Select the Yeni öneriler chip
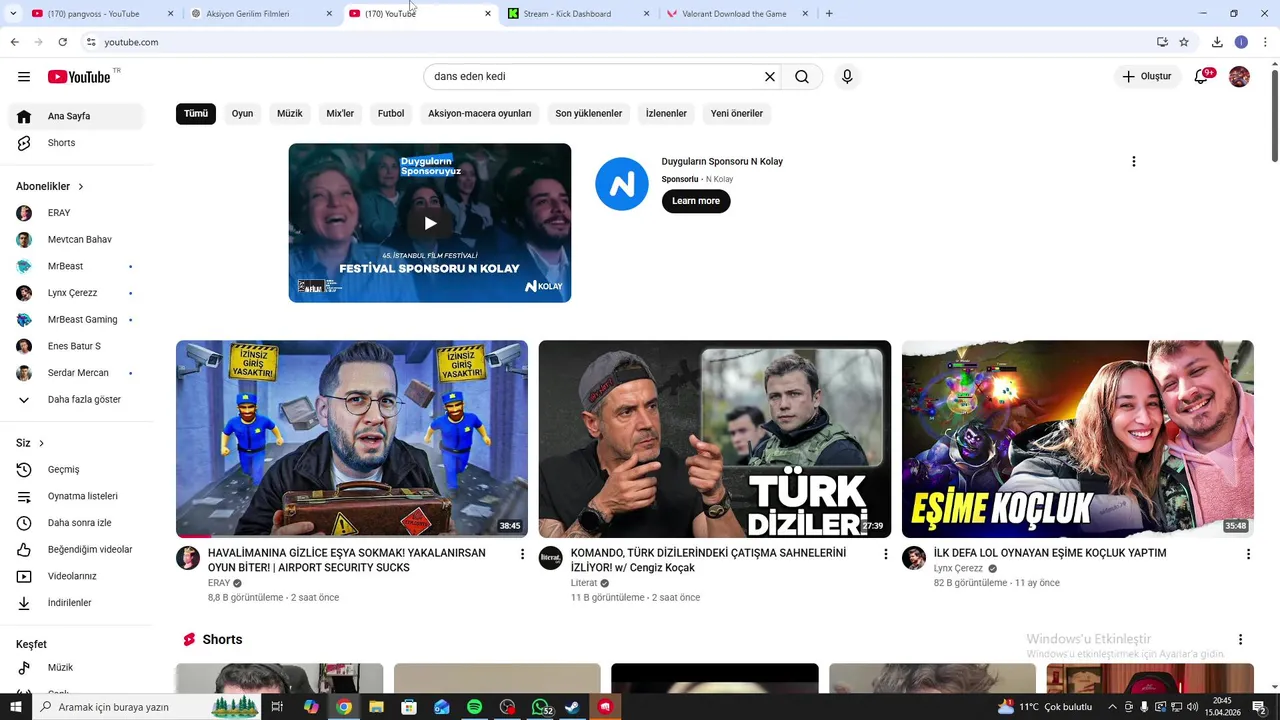 (x=737, y=114)
